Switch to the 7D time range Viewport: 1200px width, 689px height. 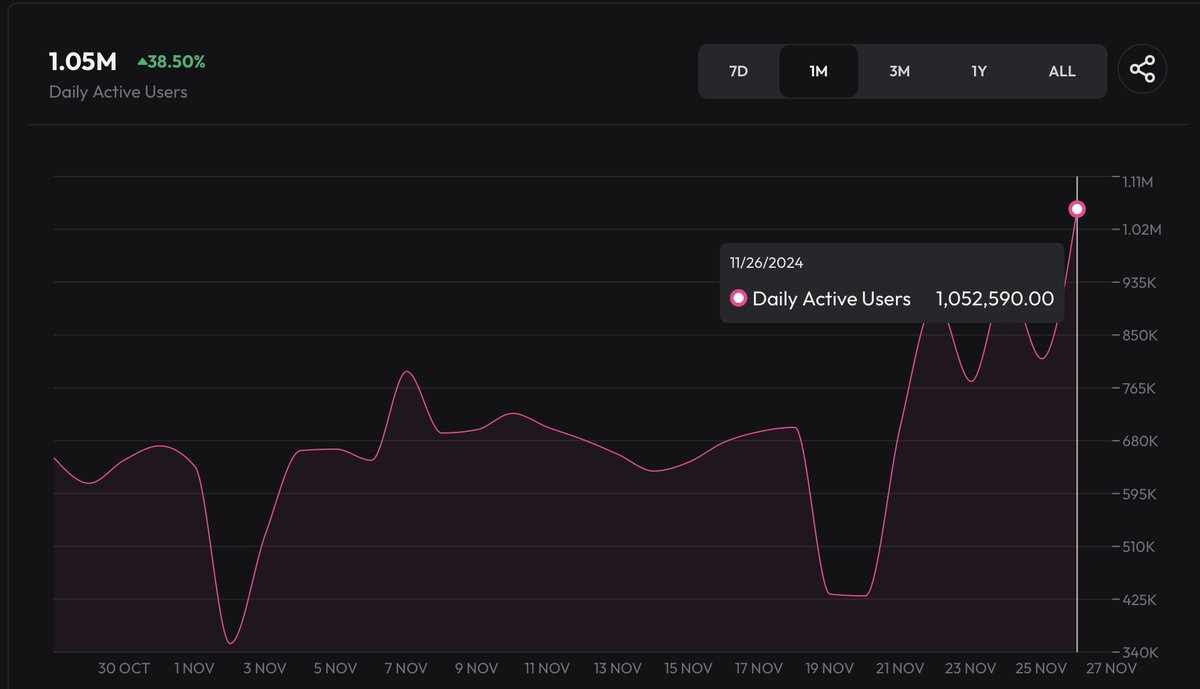(738, 71)
